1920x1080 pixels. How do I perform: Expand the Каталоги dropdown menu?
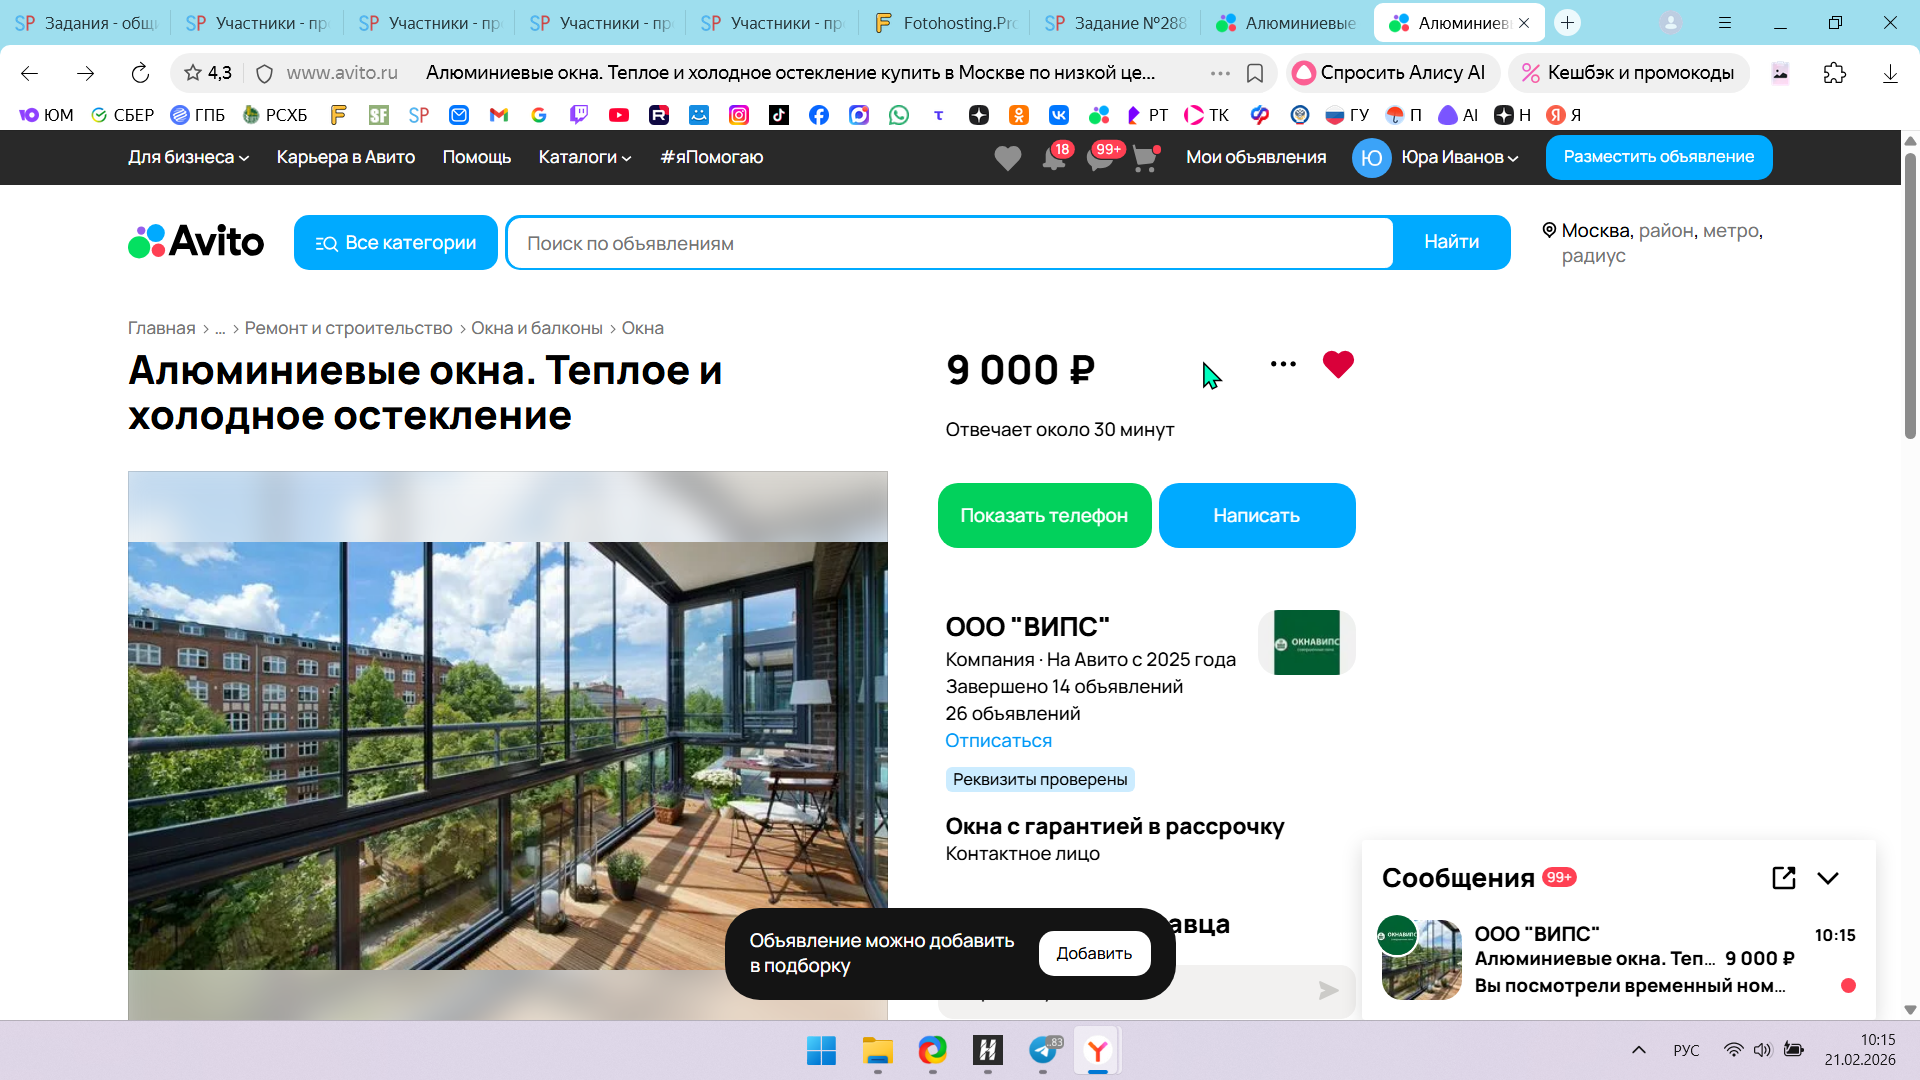pyautogui.click(x=584, y=157)
